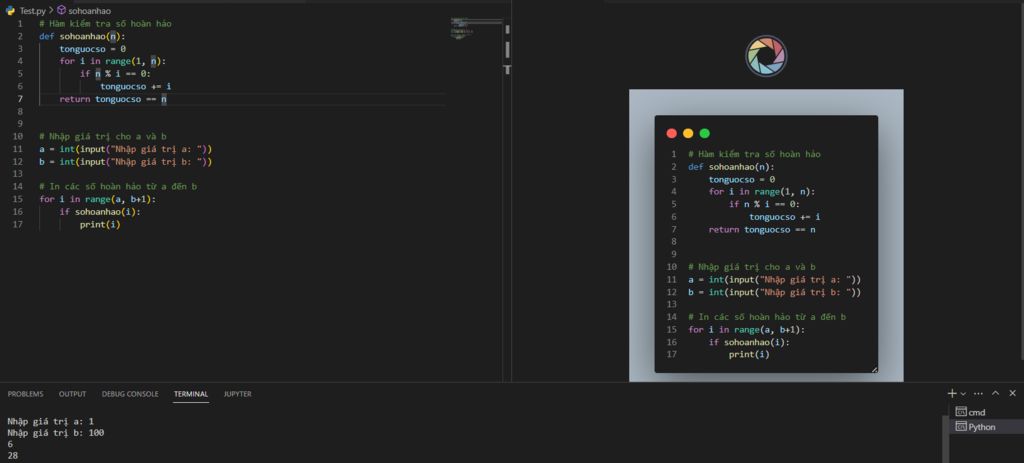
Task: Expand the new terminal launch profile dropdown
Action: click(964, 394)
